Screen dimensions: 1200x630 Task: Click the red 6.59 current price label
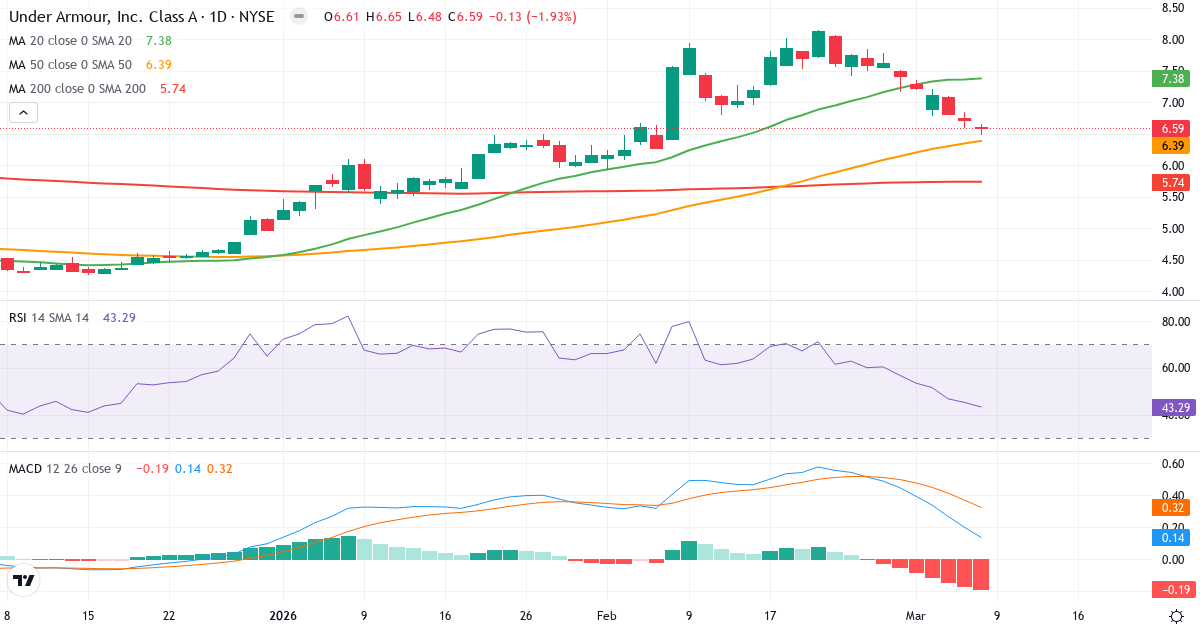[x=1169, y=129]
